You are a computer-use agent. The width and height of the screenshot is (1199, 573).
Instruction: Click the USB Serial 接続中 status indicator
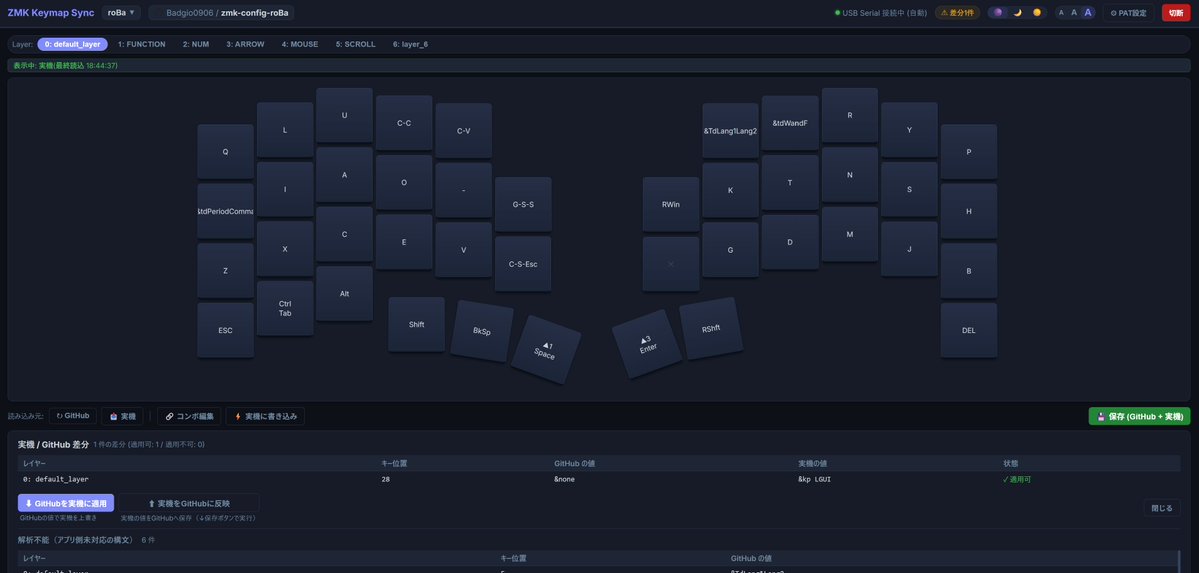tap(881, 13)
